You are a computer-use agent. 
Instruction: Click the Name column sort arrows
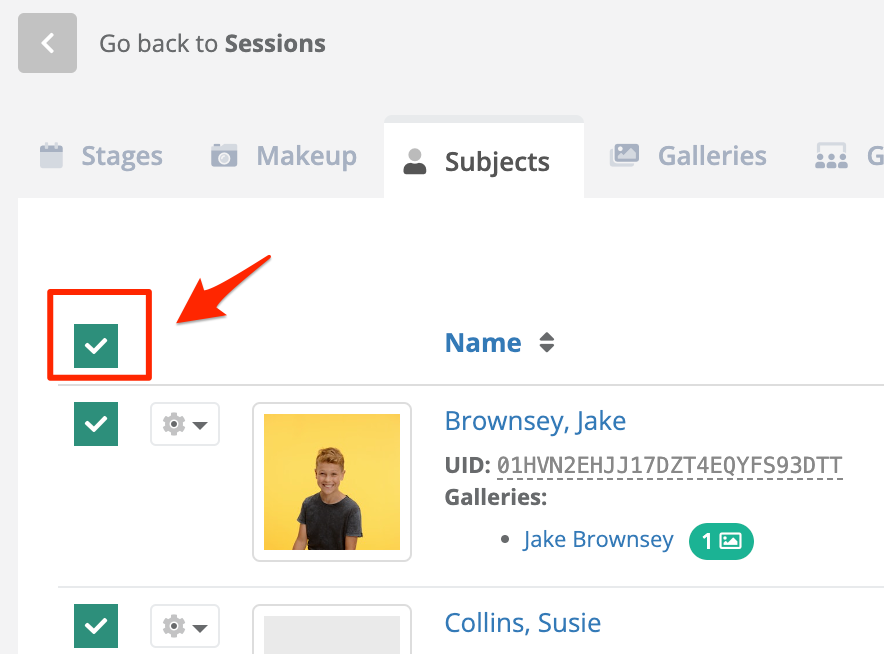546,342
